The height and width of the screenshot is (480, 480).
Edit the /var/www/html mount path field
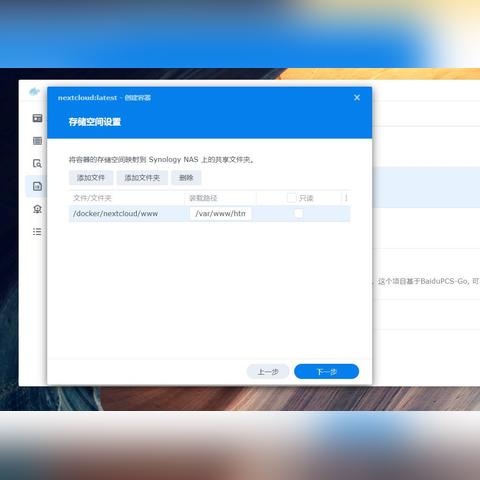point(220,213)
